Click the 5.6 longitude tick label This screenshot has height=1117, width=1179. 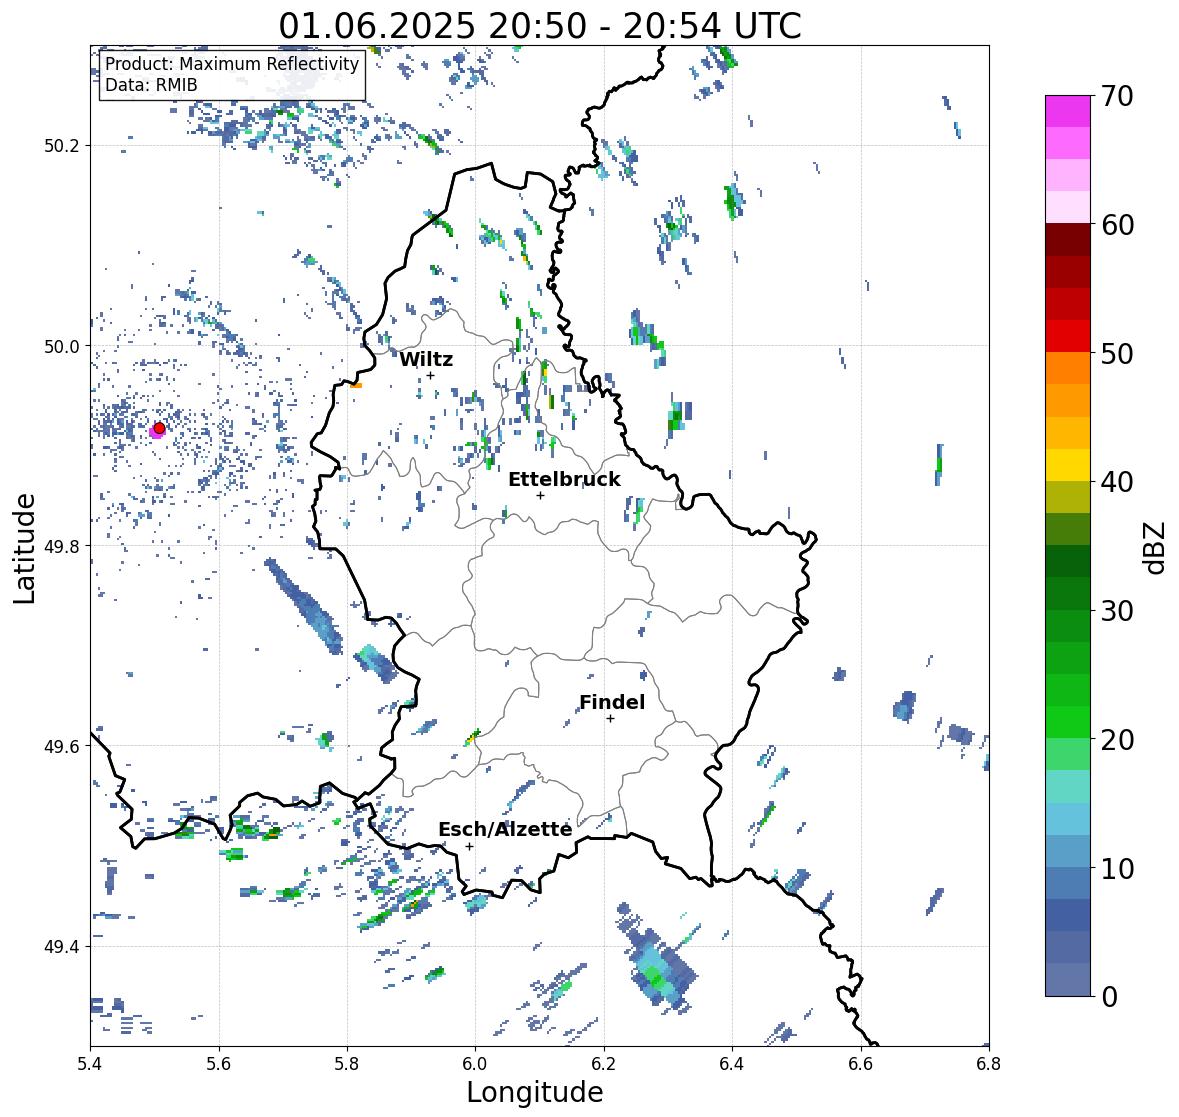point(219,1064)
